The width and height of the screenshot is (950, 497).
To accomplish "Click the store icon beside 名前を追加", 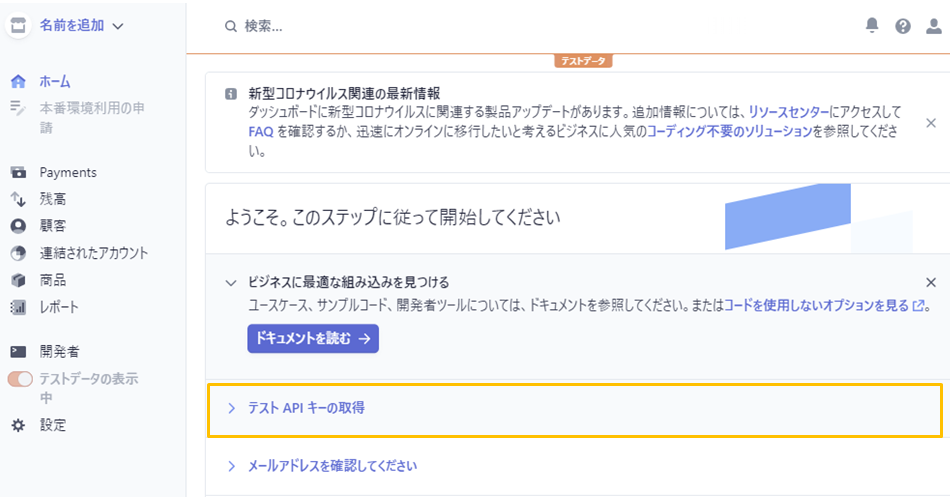I will coord(18,25).
